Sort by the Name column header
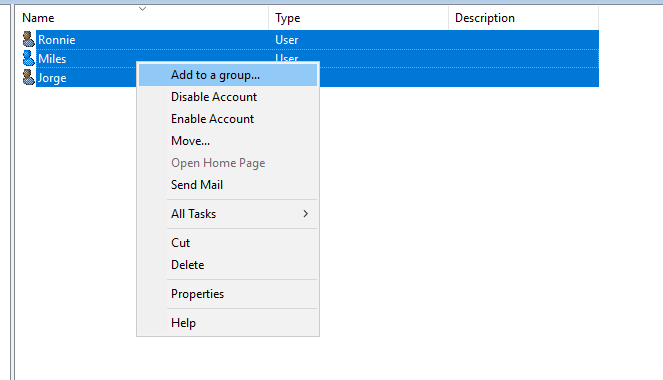This screenshot has width=663, height=380. click(x=143, y=18)
